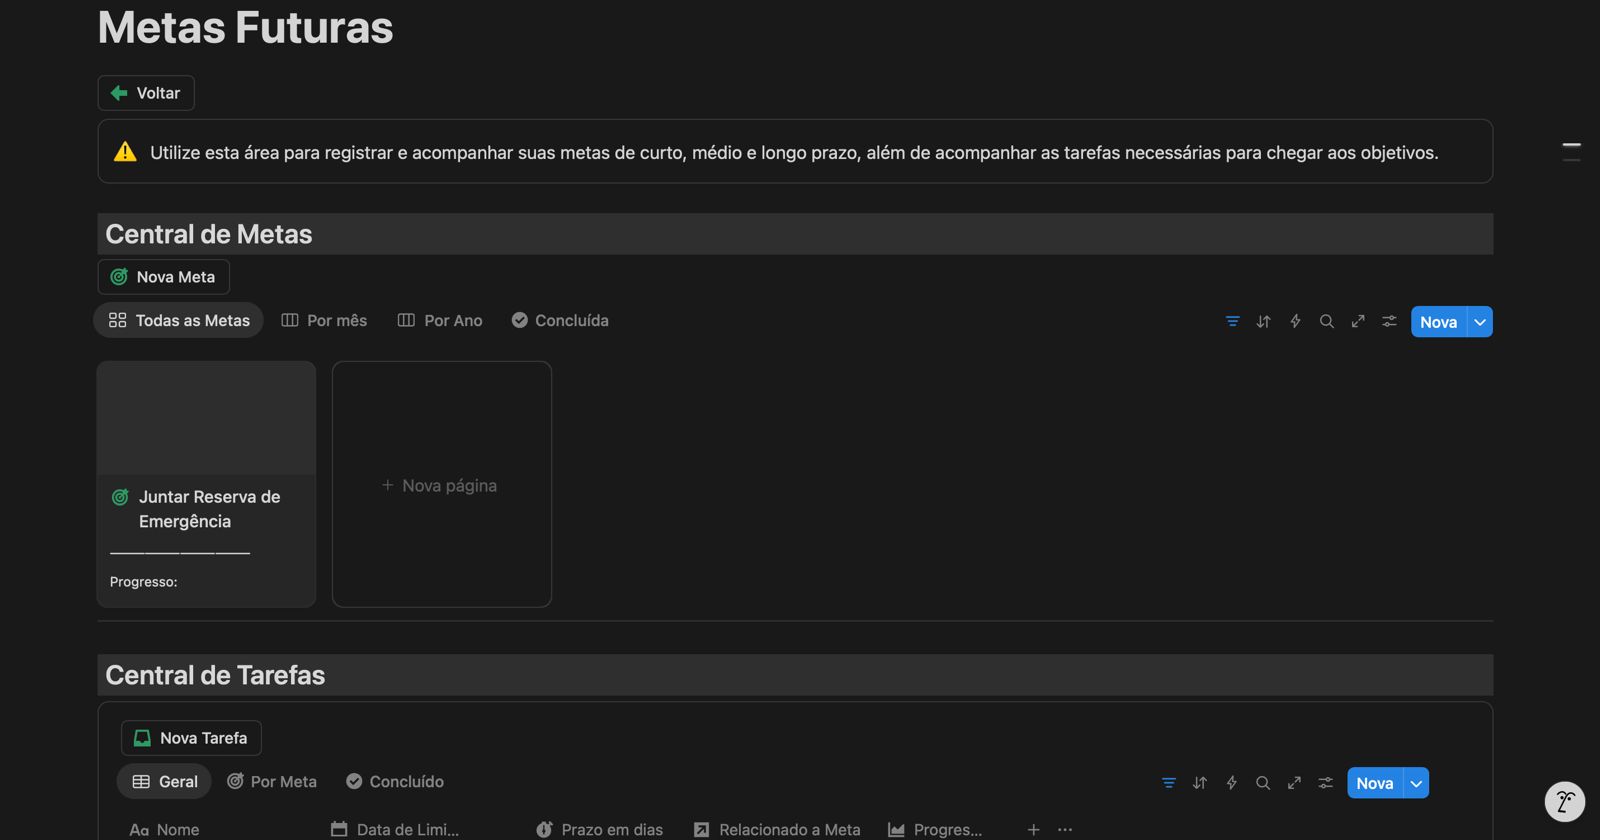Open table column options ellipsis

1065,829
